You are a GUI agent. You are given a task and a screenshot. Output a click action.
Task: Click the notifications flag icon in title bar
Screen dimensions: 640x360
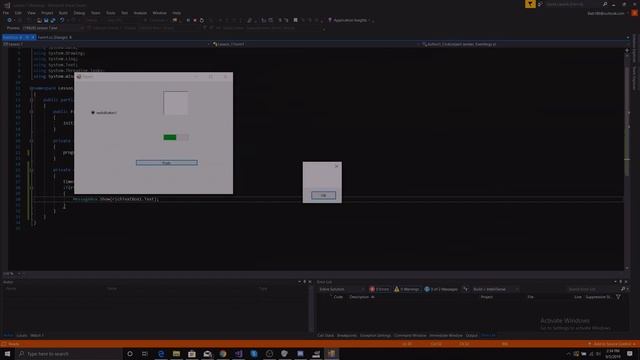[x=530, y=4]
